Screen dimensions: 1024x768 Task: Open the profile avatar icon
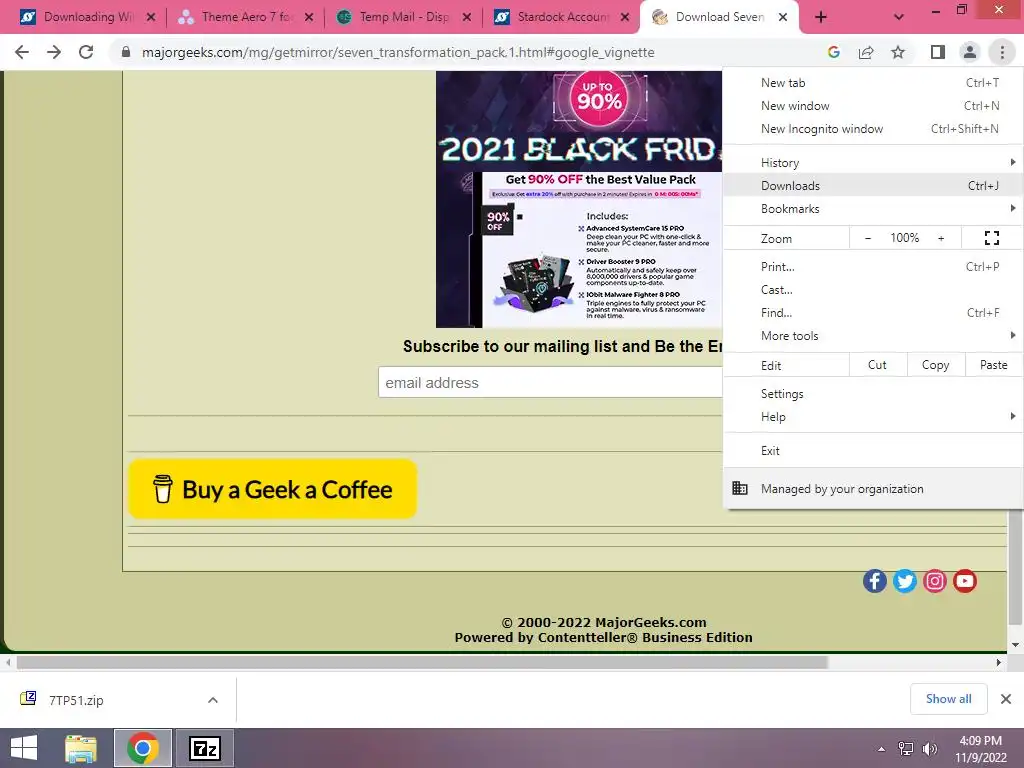(970, 52)
